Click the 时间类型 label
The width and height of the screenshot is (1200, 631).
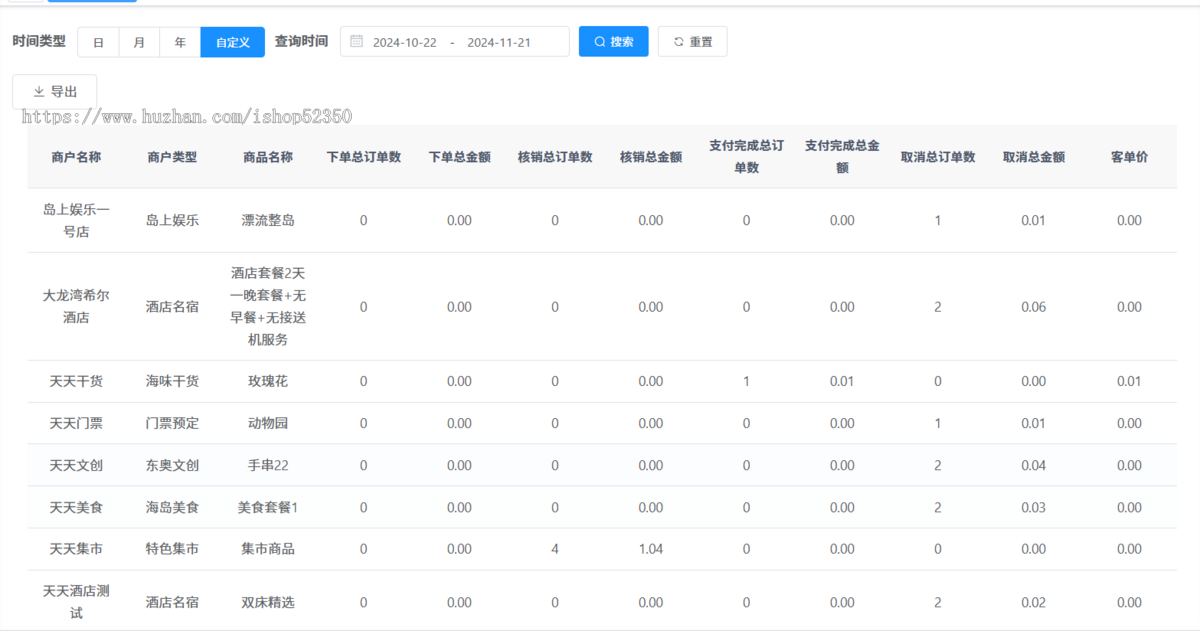tap(39, 41)
